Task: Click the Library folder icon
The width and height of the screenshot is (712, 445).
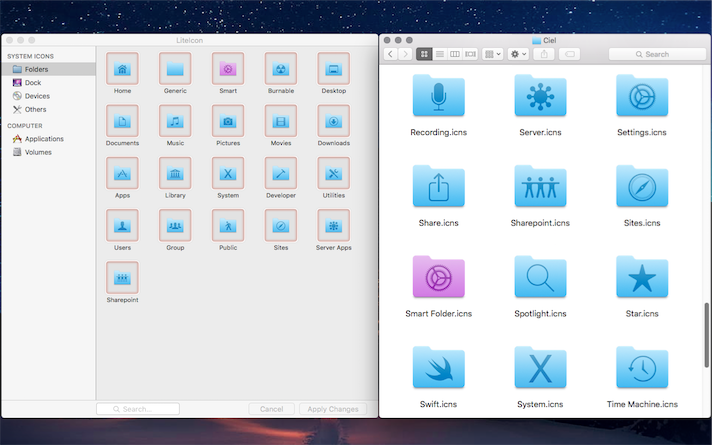Action: point(175,173)
